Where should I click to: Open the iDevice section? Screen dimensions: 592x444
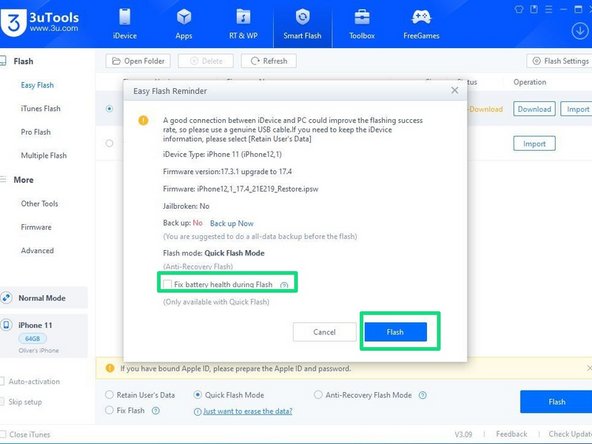coord(125,23)
